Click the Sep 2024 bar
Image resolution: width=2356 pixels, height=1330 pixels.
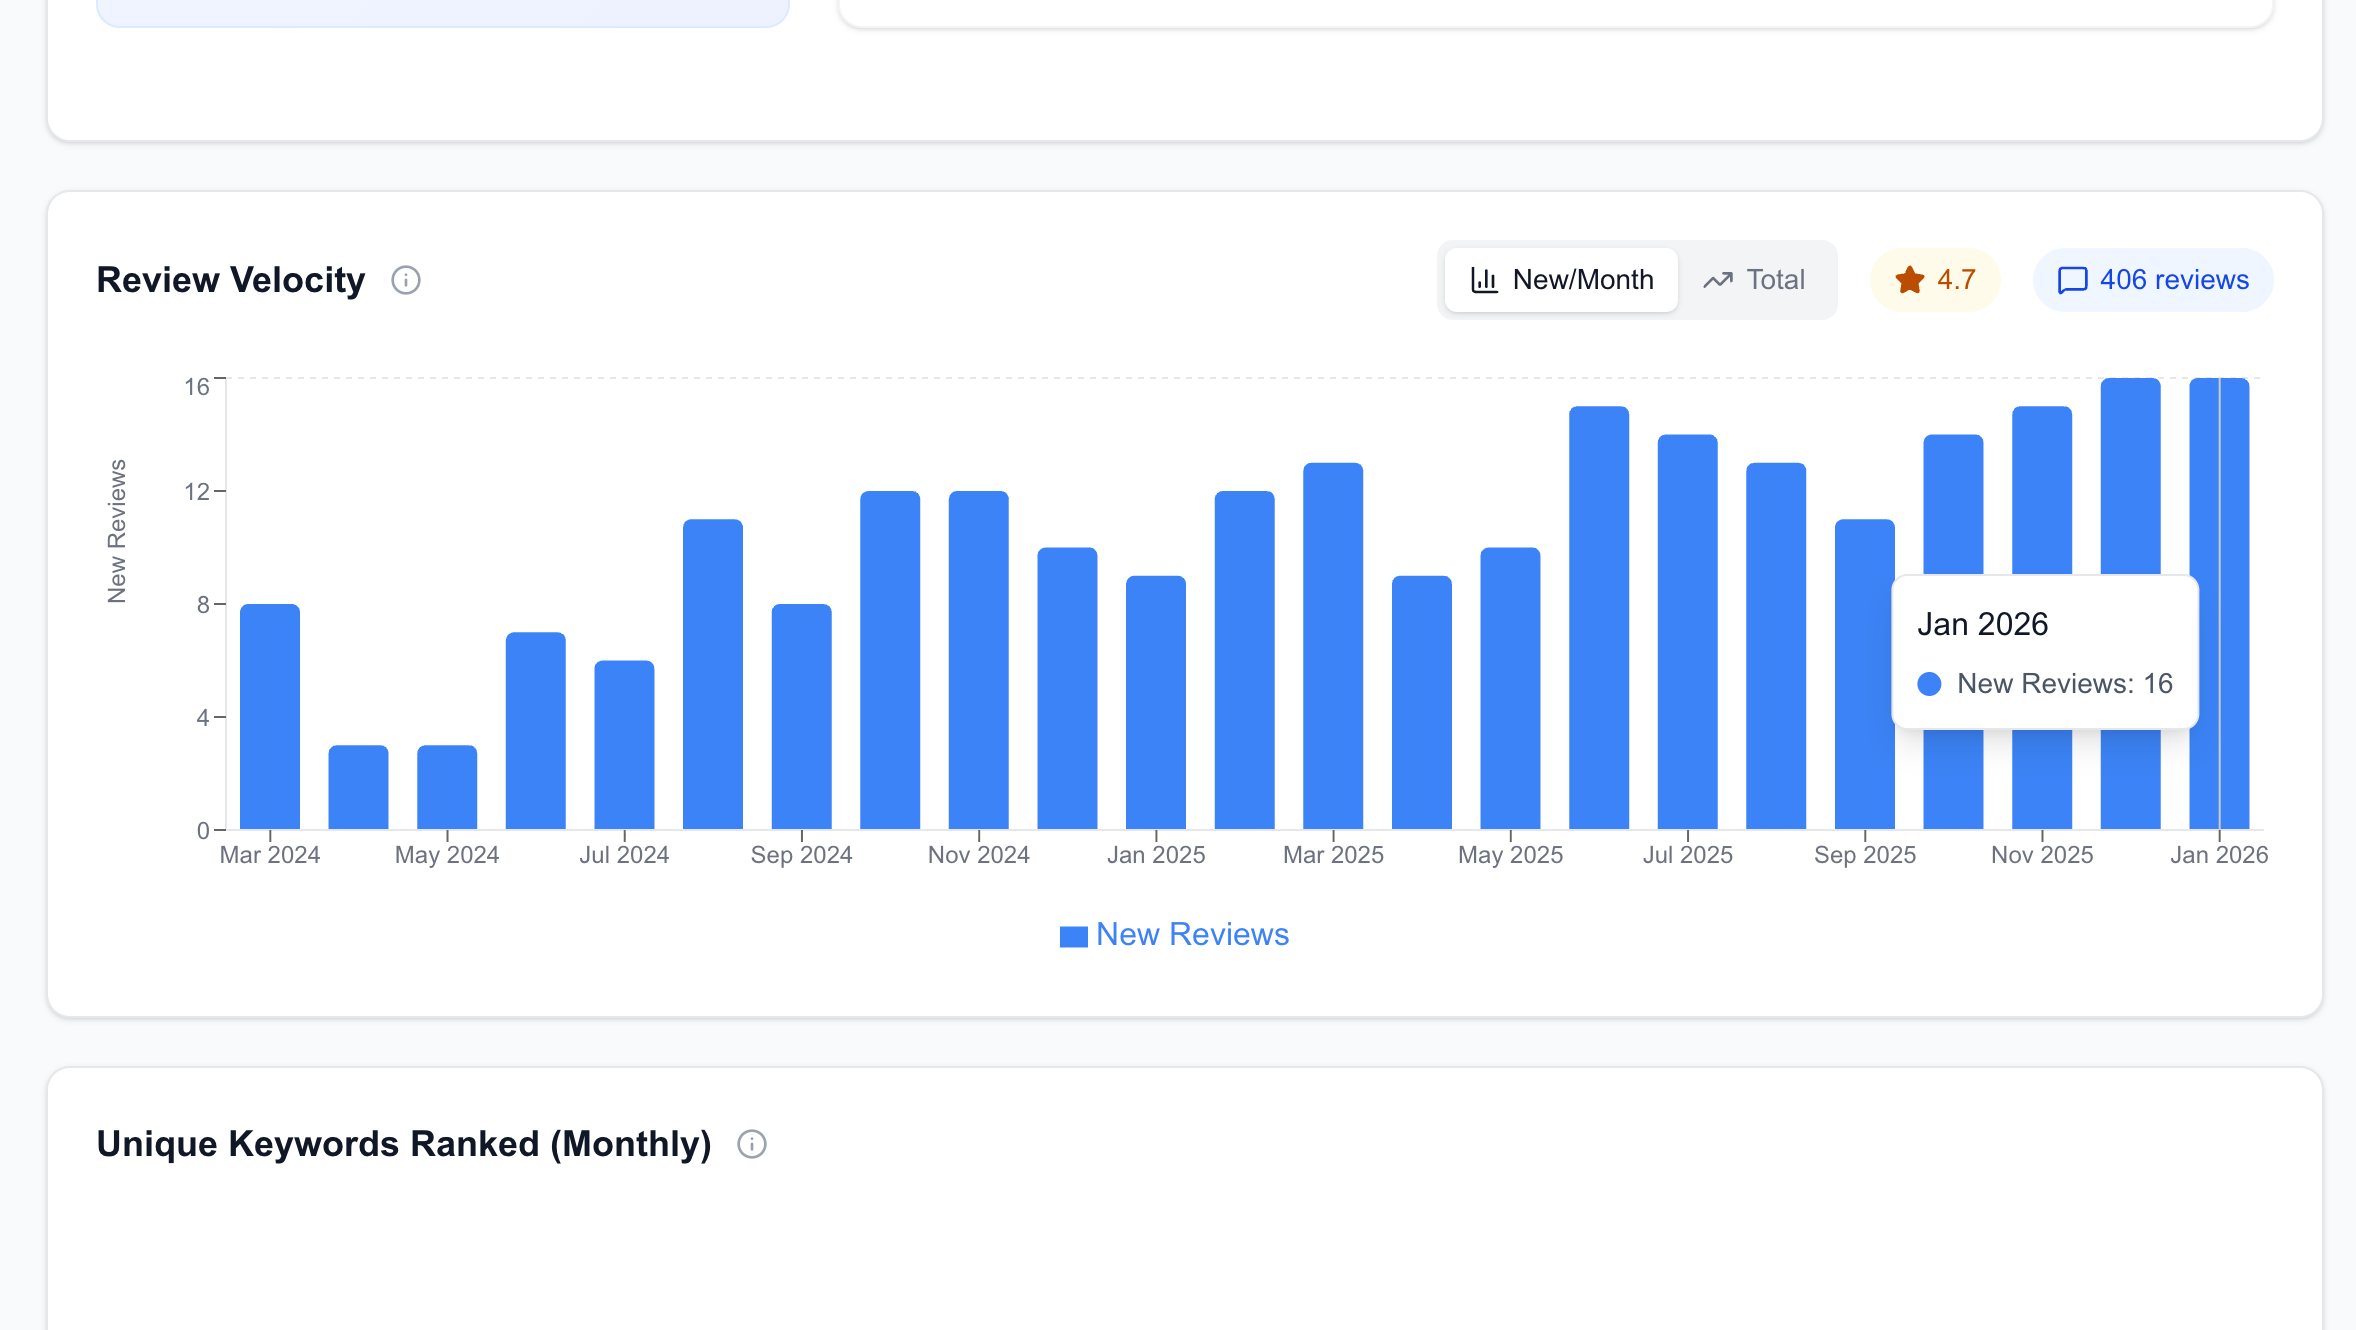pos(802,716)
